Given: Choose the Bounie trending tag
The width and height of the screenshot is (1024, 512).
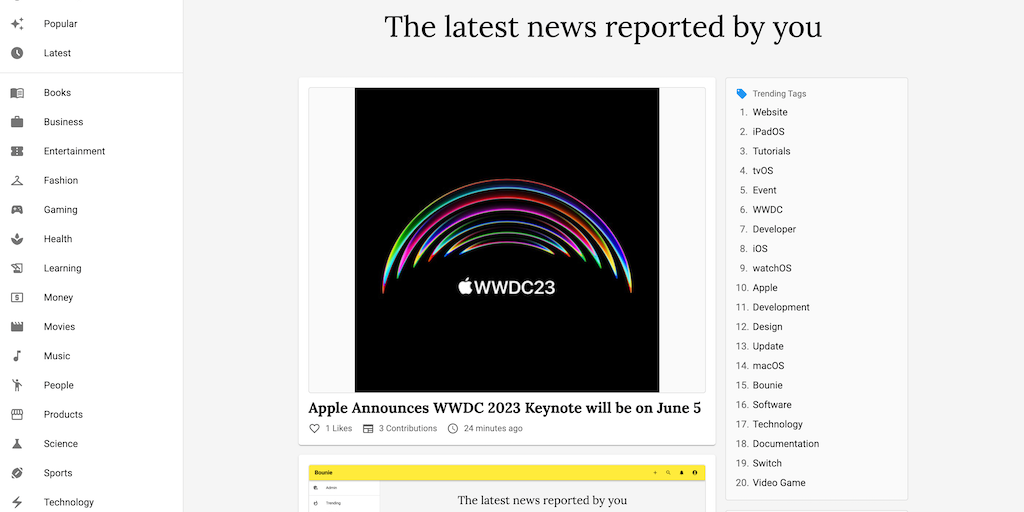Looking at the screenshot, I should 767,385.
